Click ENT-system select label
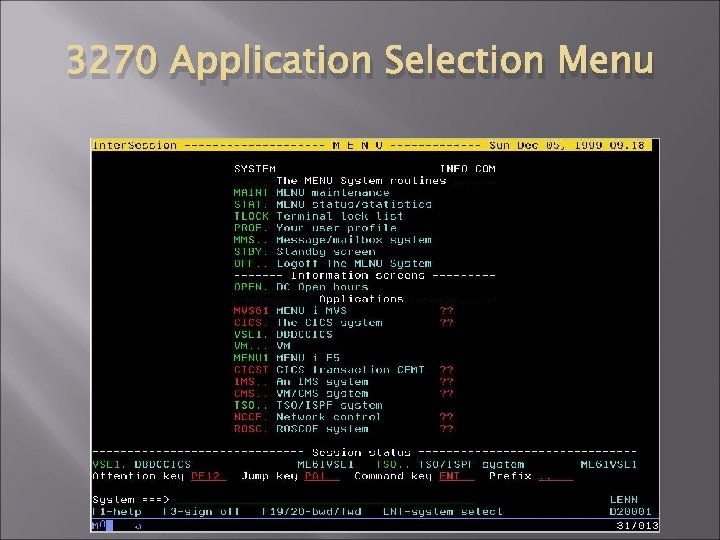The image size is (720, 540). point(443,512)
